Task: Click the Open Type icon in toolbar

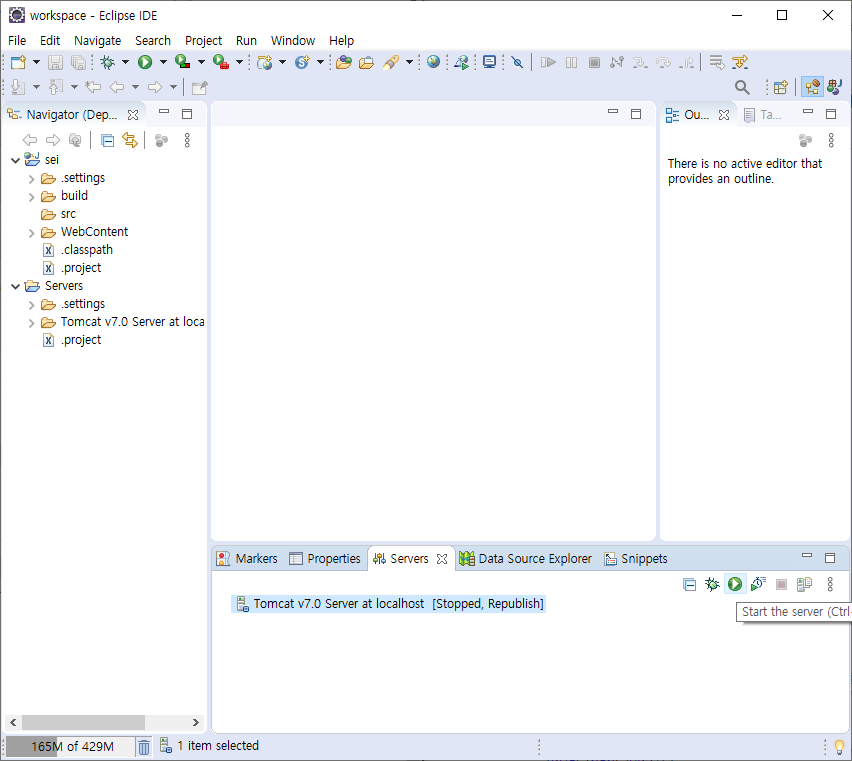Action: (344, 62)
